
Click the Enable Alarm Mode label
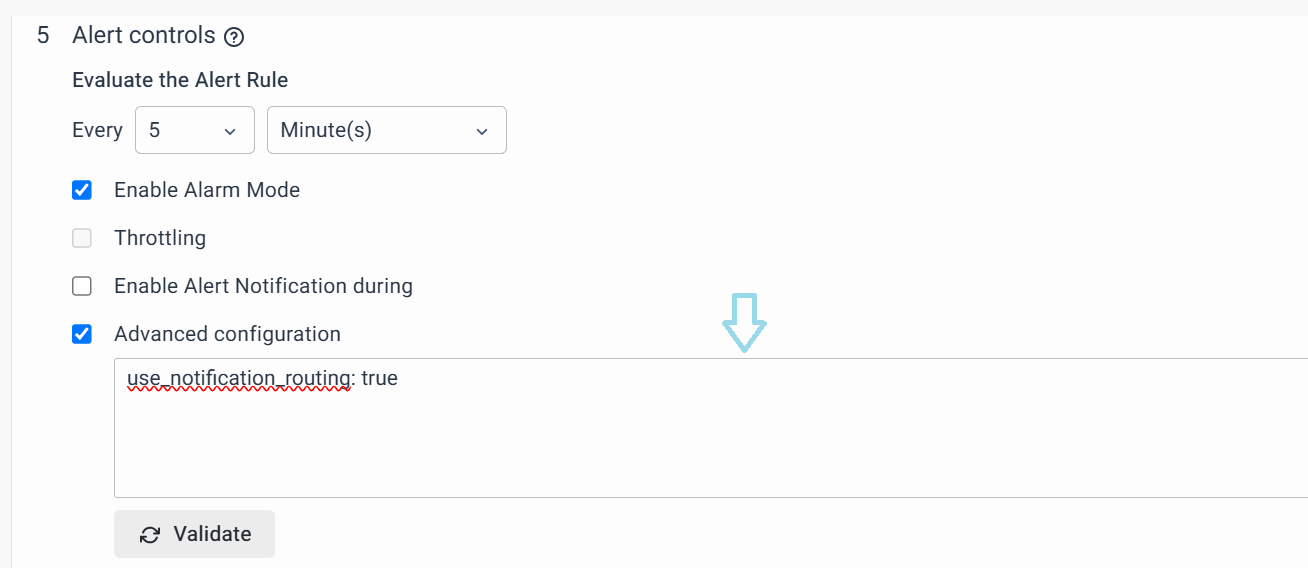[207, 190]
